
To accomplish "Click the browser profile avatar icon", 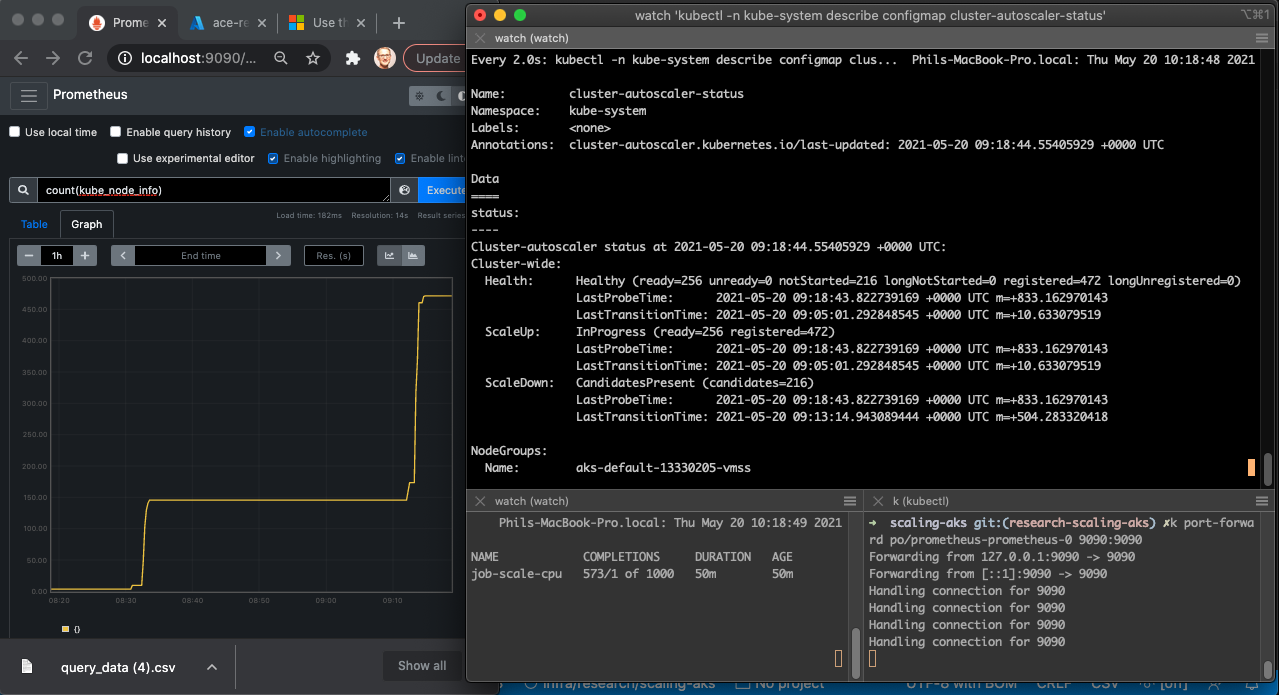I will click(x=384, y=59).
